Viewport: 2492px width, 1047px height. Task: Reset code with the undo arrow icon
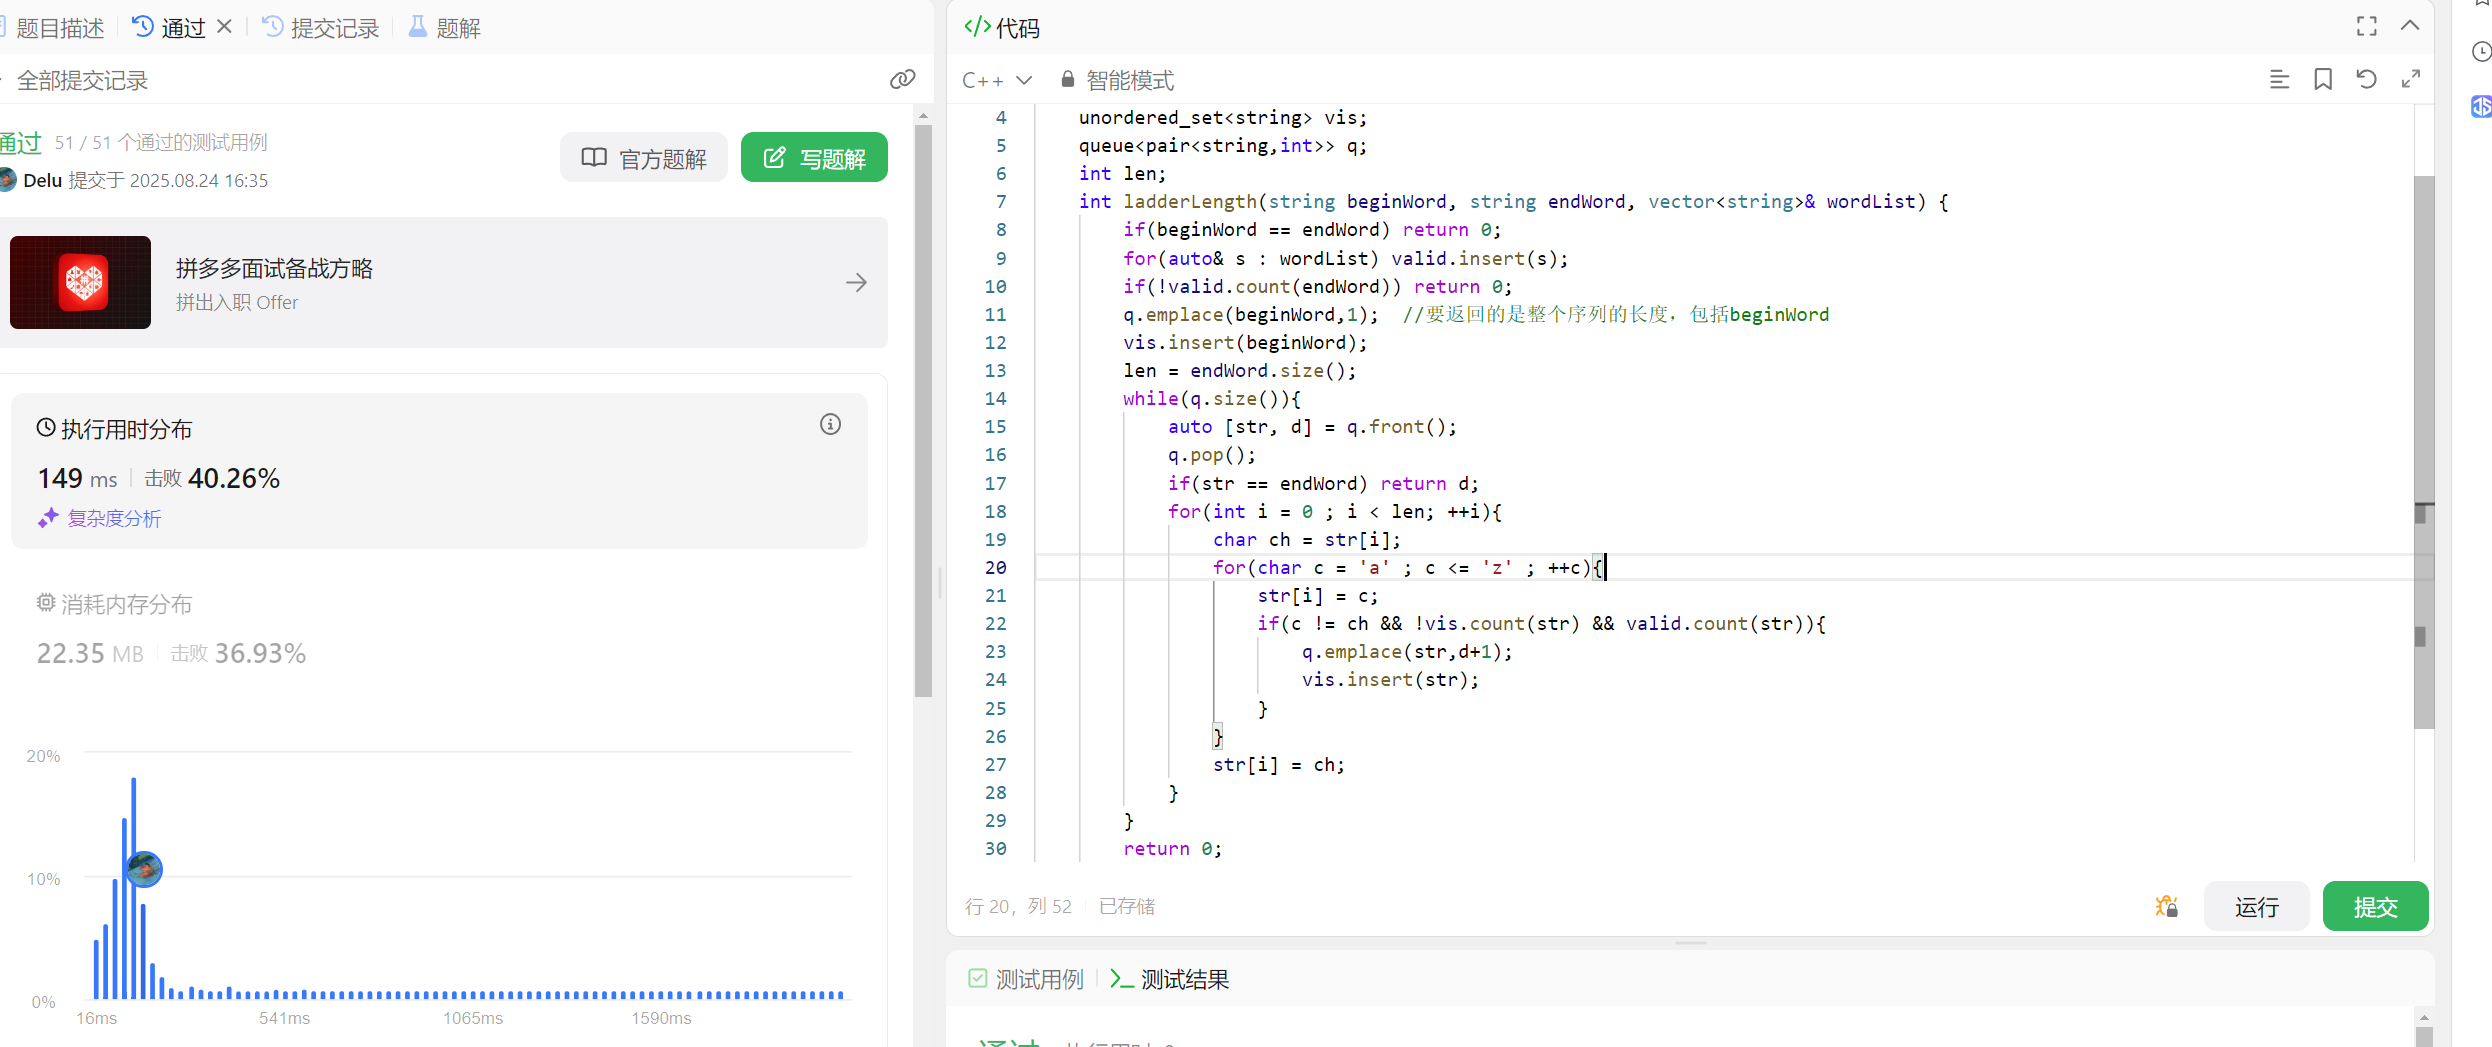pyautogui.click(x=2366, y=79)
